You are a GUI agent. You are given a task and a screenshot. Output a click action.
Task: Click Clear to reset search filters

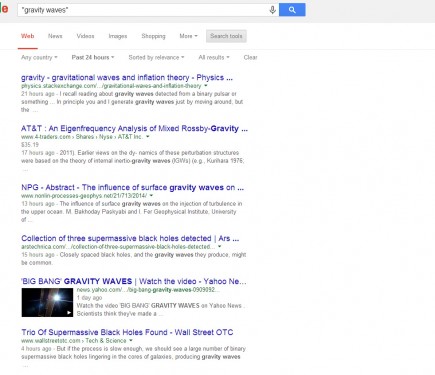(250, 57)
